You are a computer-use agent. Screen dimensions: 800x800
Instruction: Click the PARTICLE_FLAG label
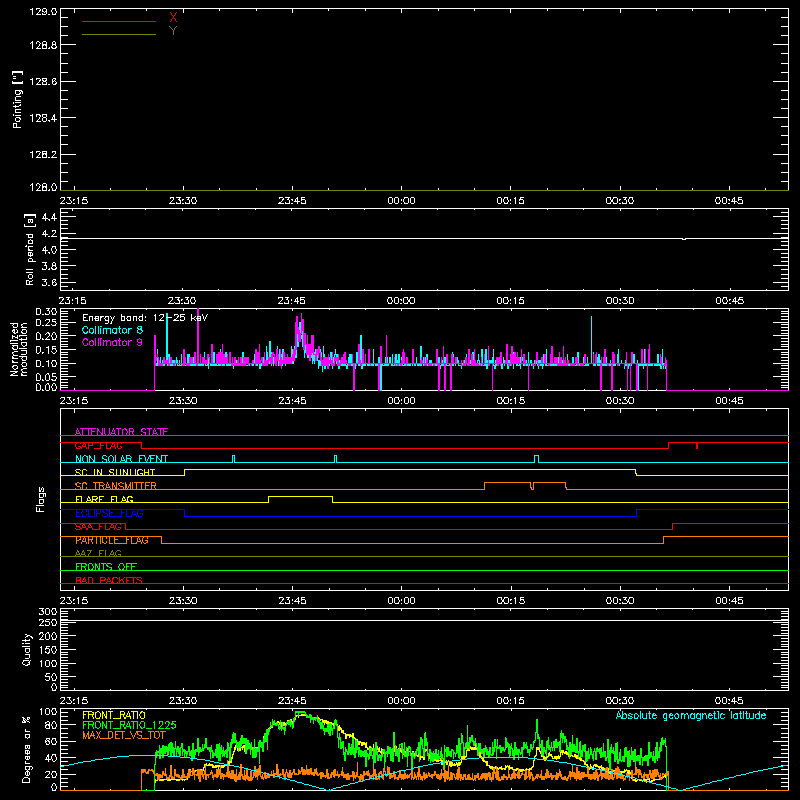coord(112,540)
